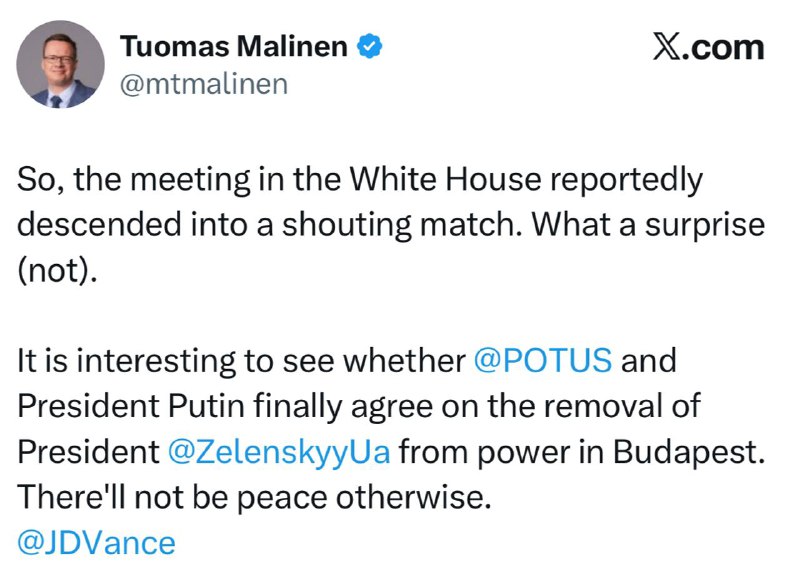This screenshot has width=800, height=579.
Task: Click the @ZelenskyyUa mention link
Action: (279, 451)
